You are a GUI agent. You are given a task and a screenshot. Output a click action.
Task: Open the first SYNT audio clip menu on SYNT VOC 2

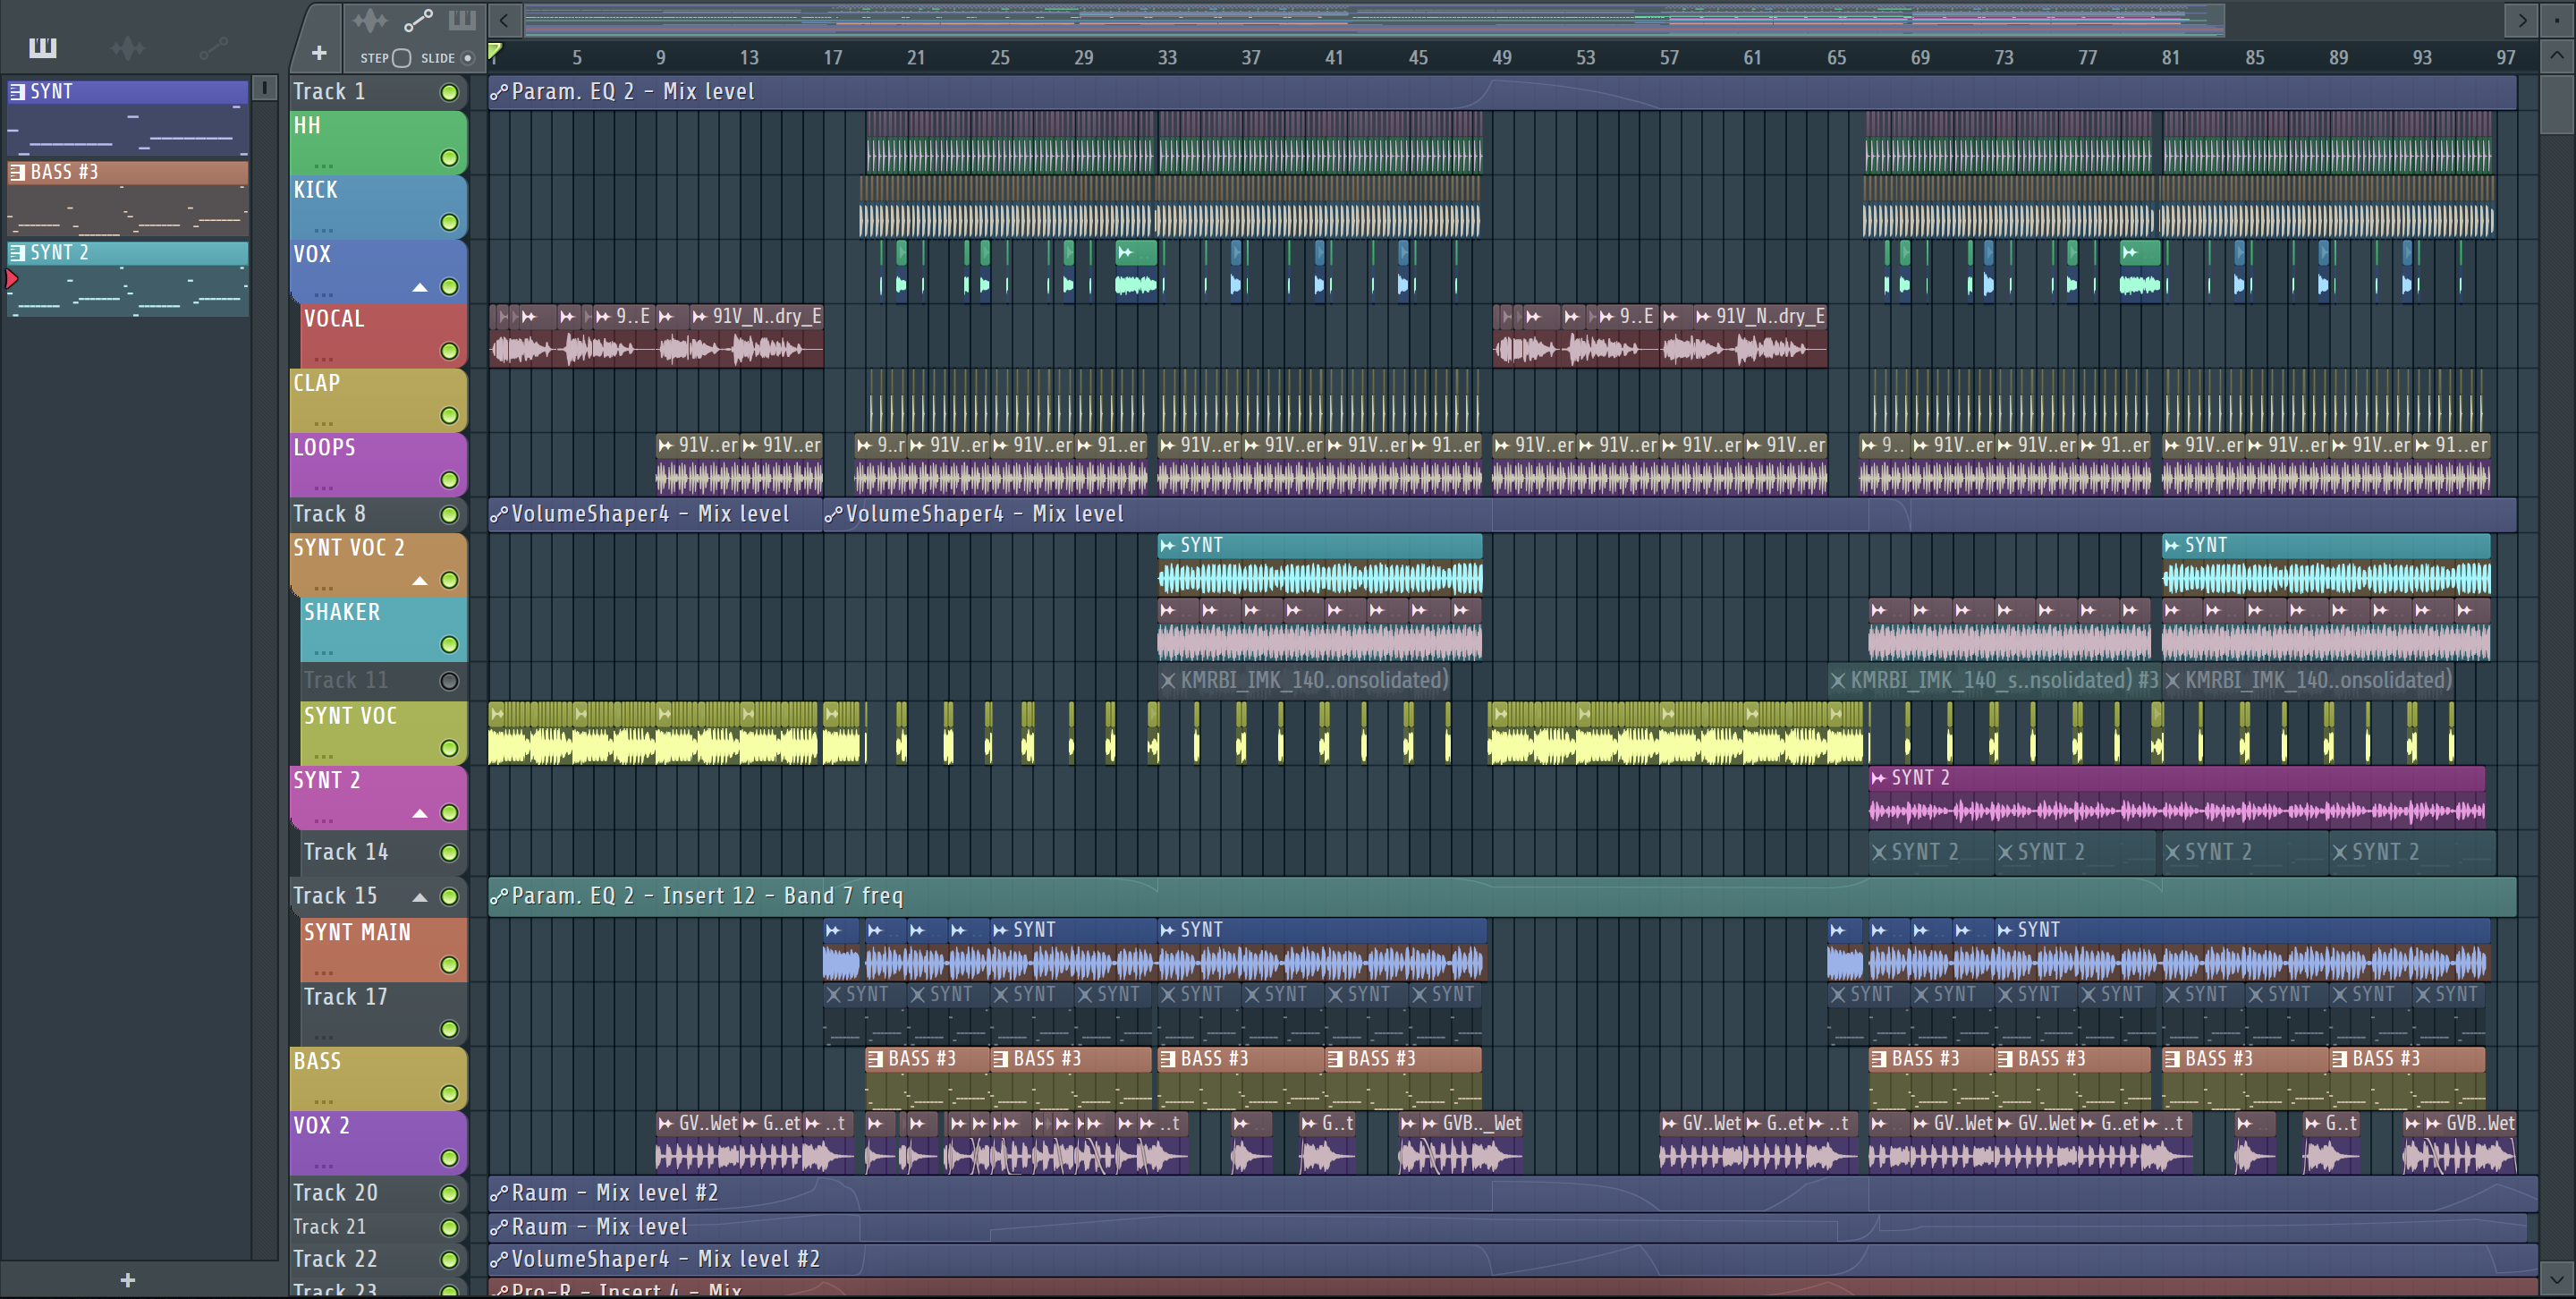tap(1167, 545)
